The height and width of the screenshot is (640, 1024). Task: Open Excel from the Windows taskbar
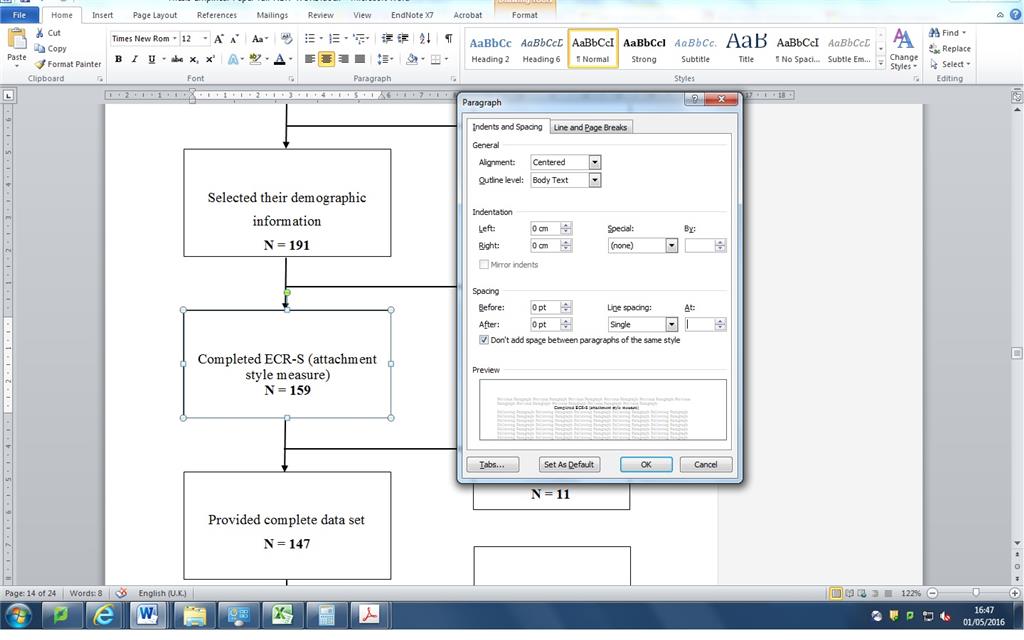[x=282, y=615]
